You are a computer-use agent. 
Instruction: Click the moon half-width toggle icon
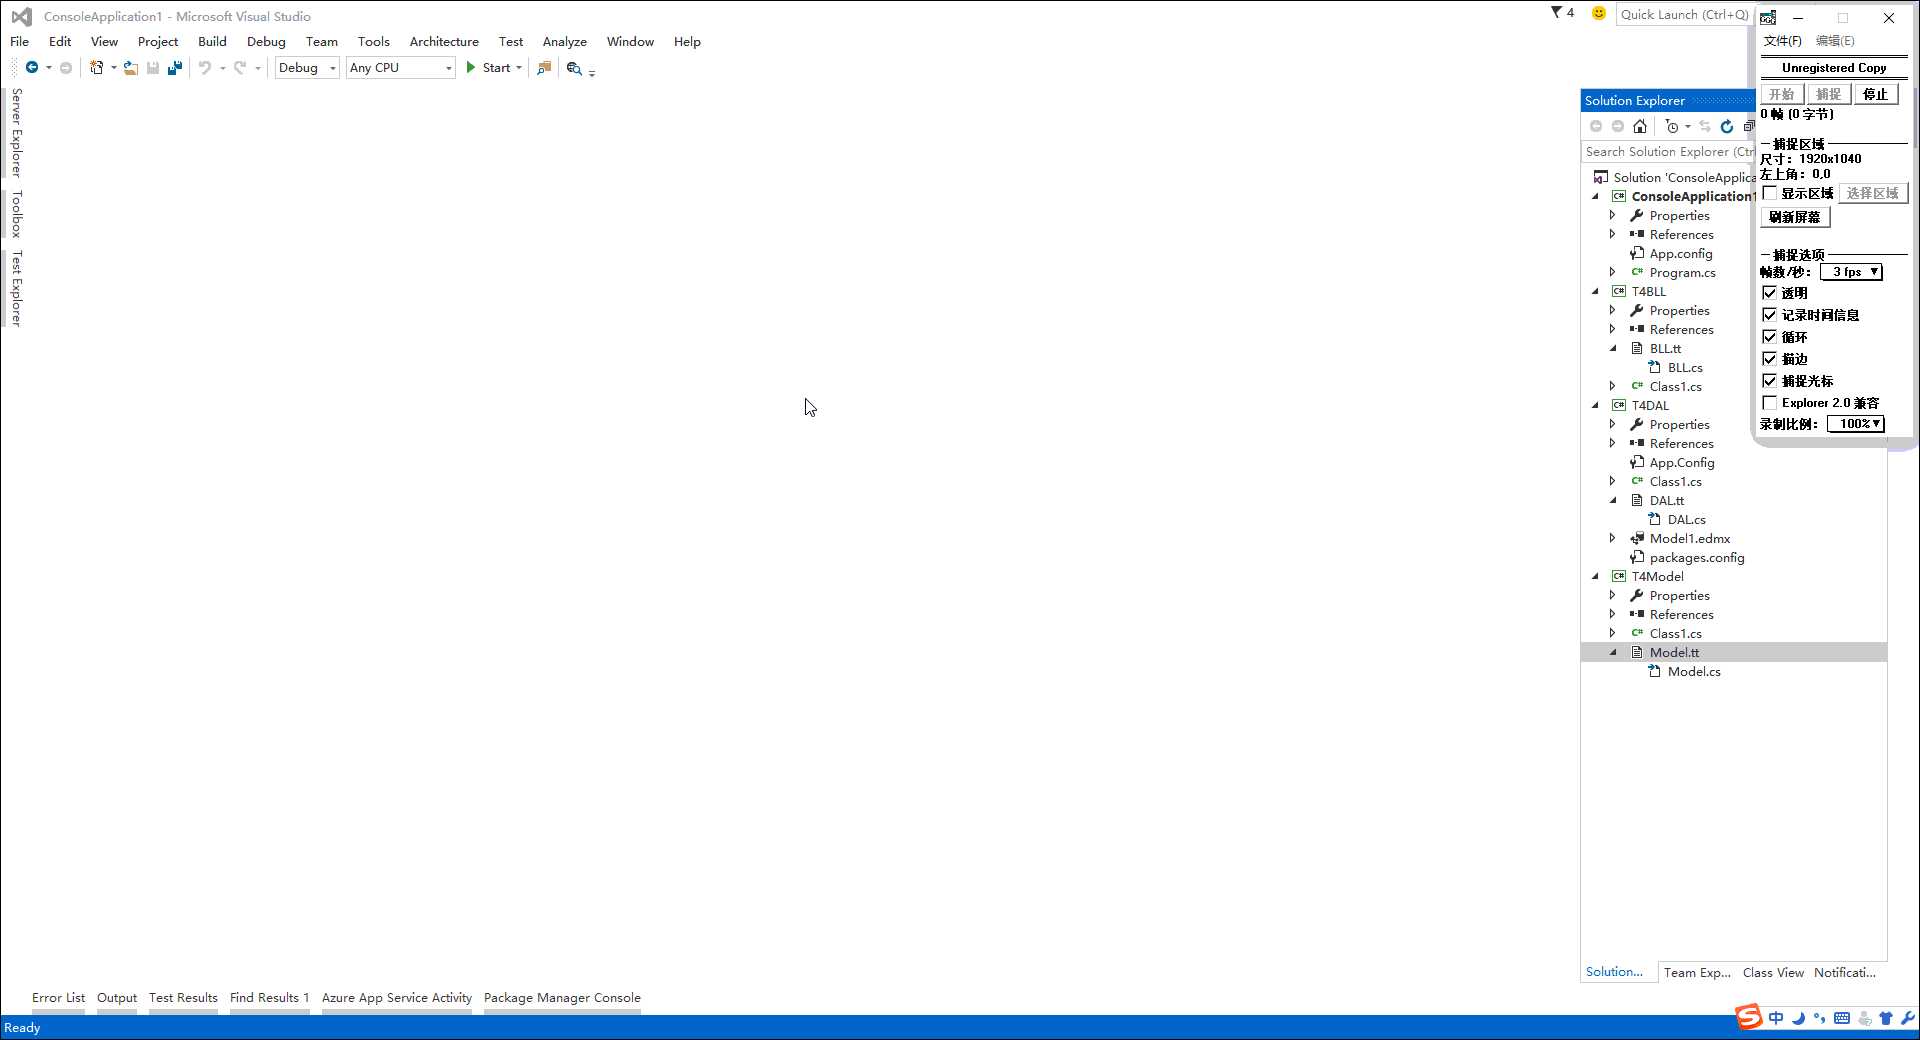click(1798, 1018)
